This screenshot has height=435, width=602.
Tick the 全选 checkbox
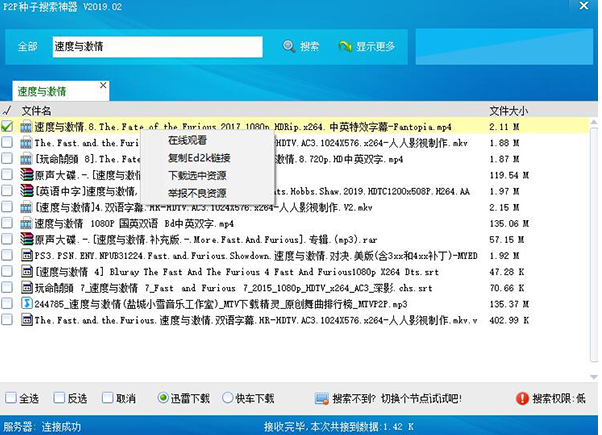click(x=11, y=398)
